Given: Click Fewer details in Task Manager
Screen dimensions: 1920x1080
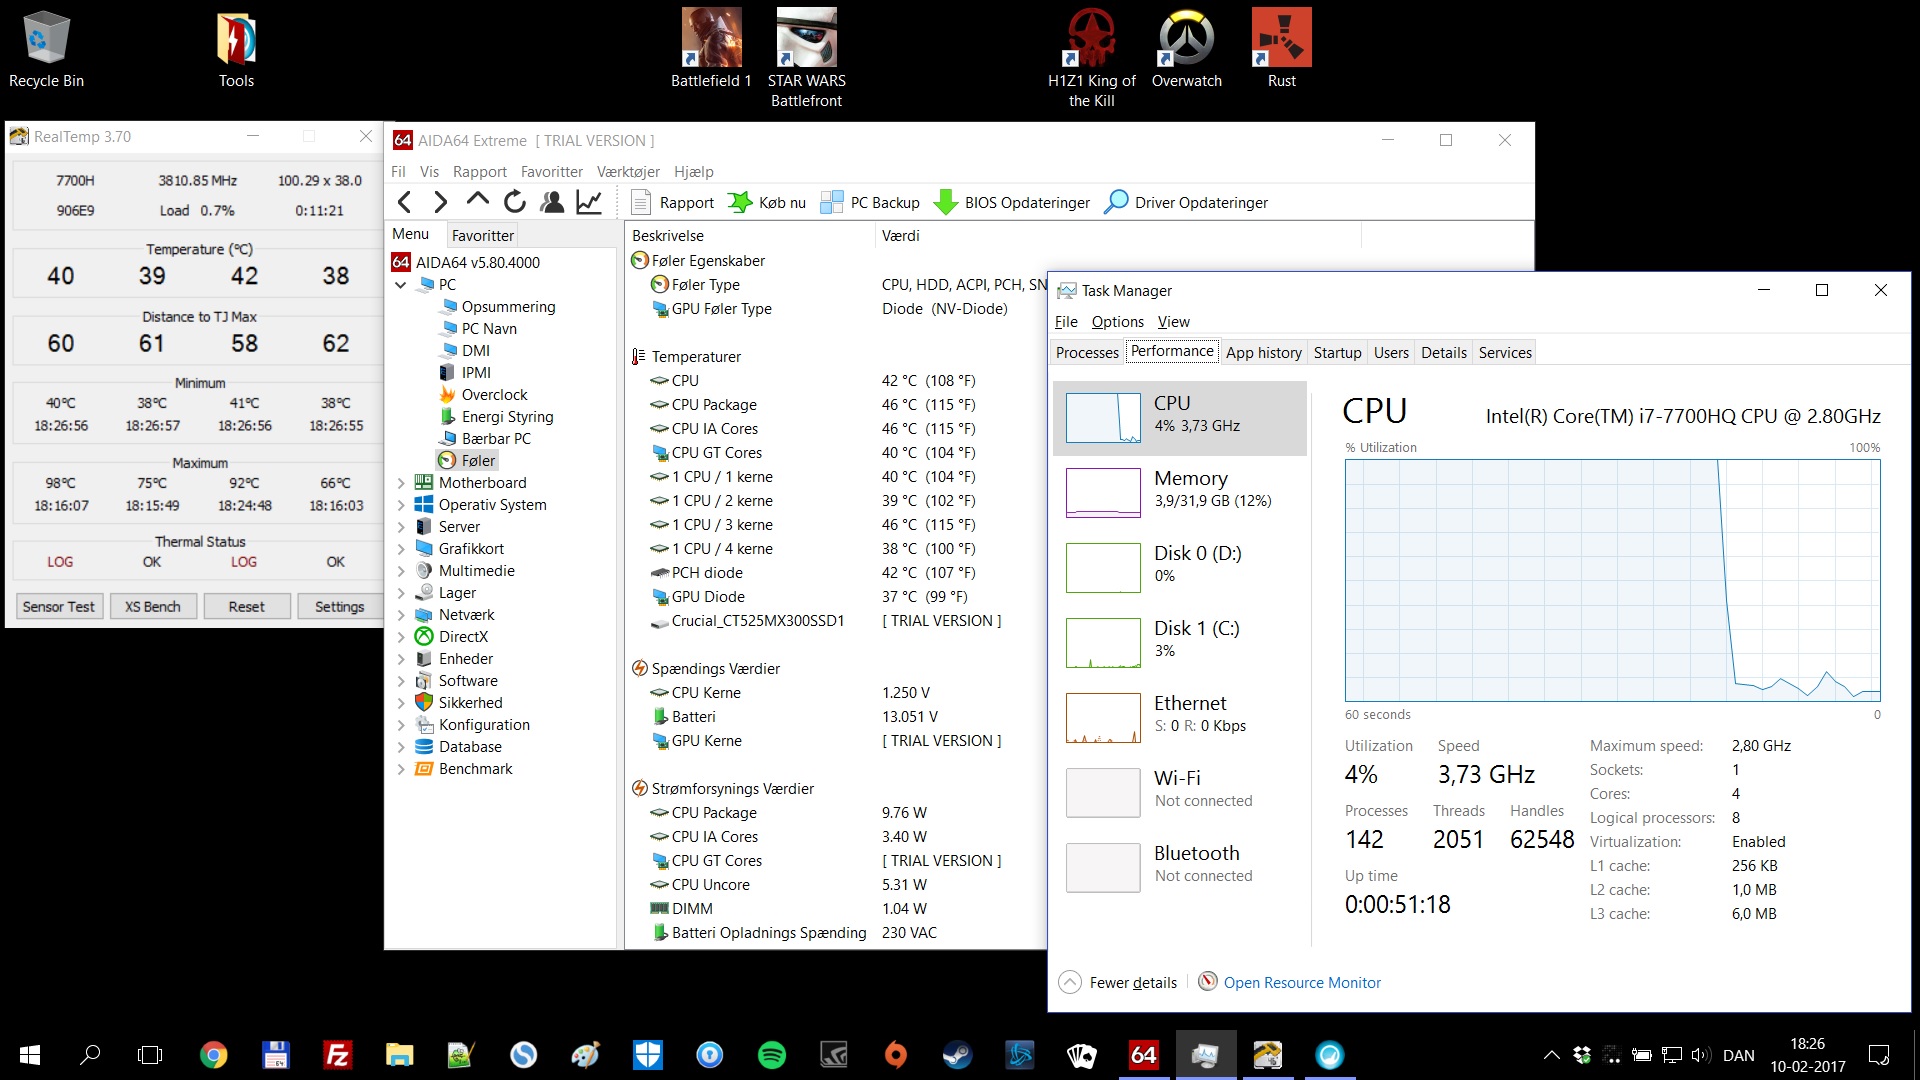Looking at the screenshot, I should click(1118, 983).
